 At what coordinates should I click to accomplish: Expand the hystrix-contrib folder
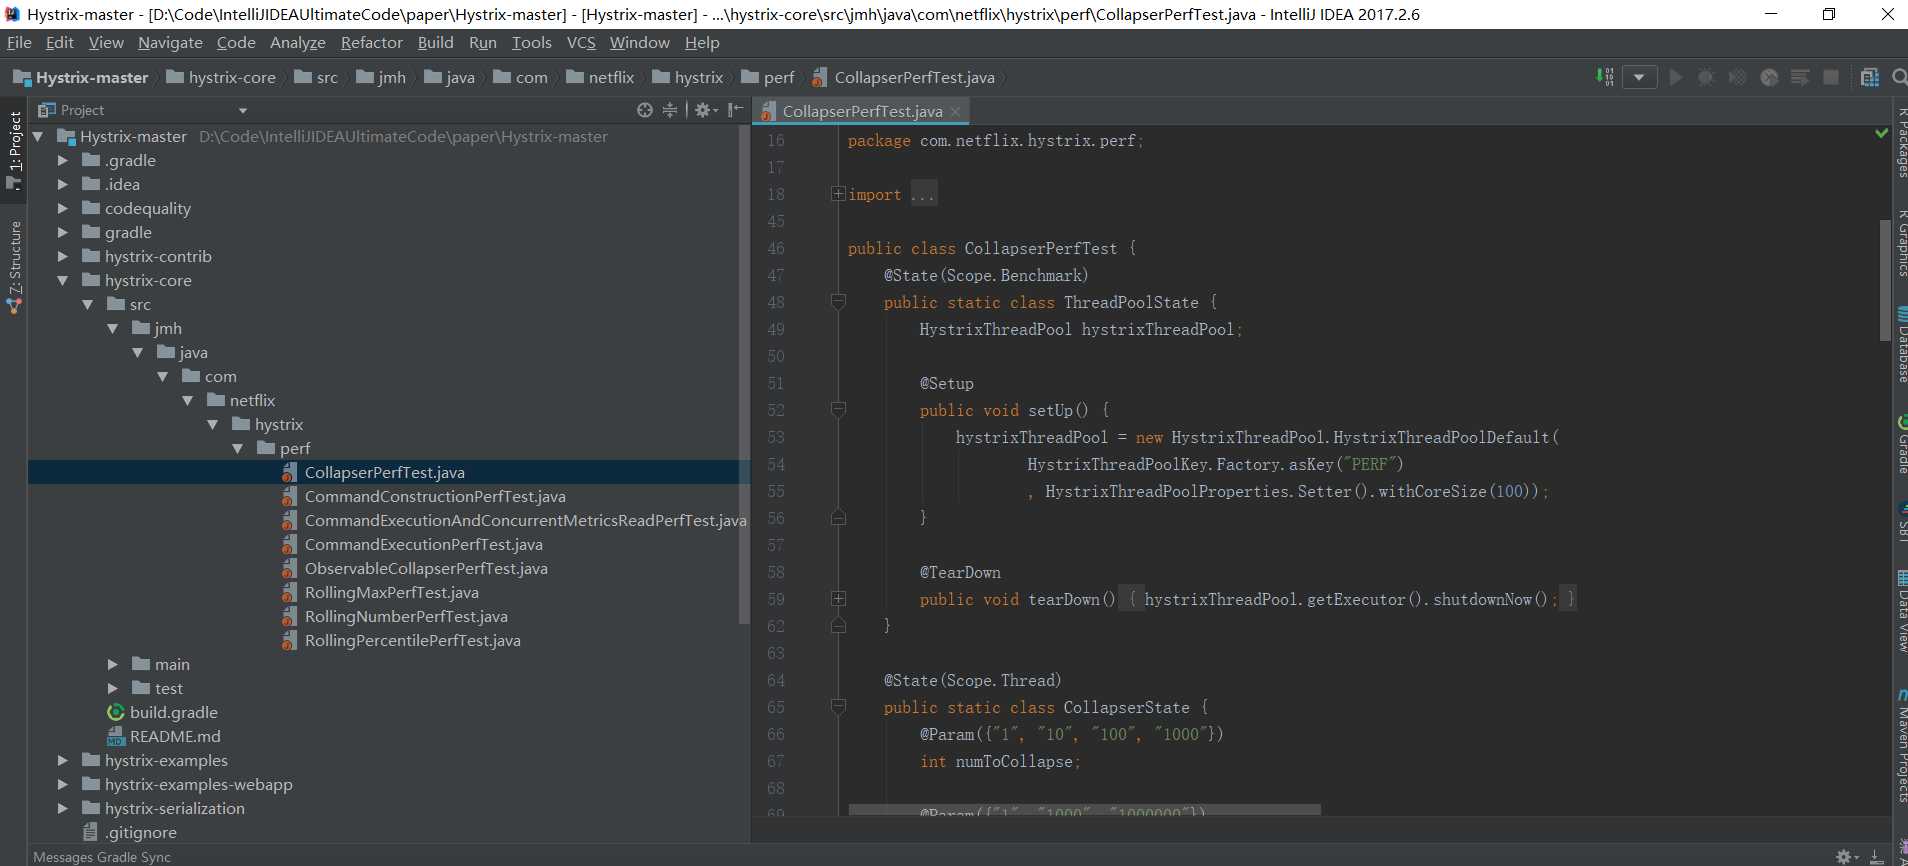point(63,256)
